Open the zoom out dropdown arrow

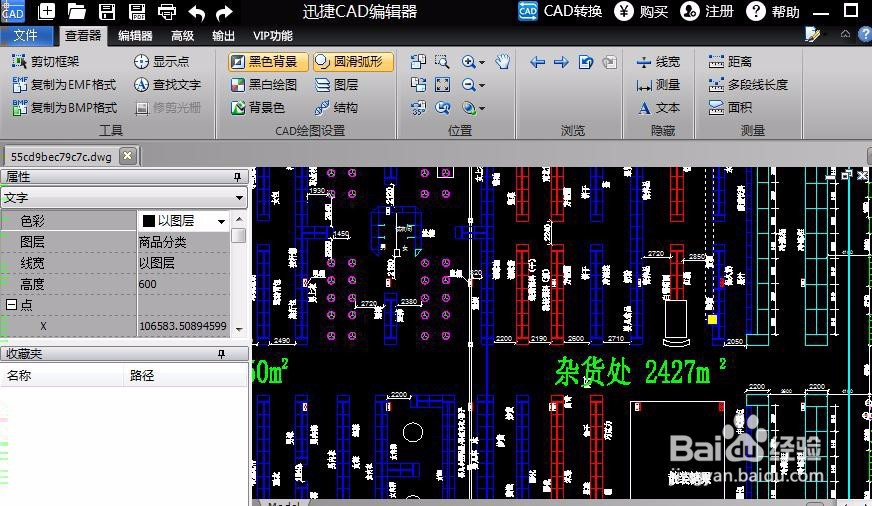[482, 85]
